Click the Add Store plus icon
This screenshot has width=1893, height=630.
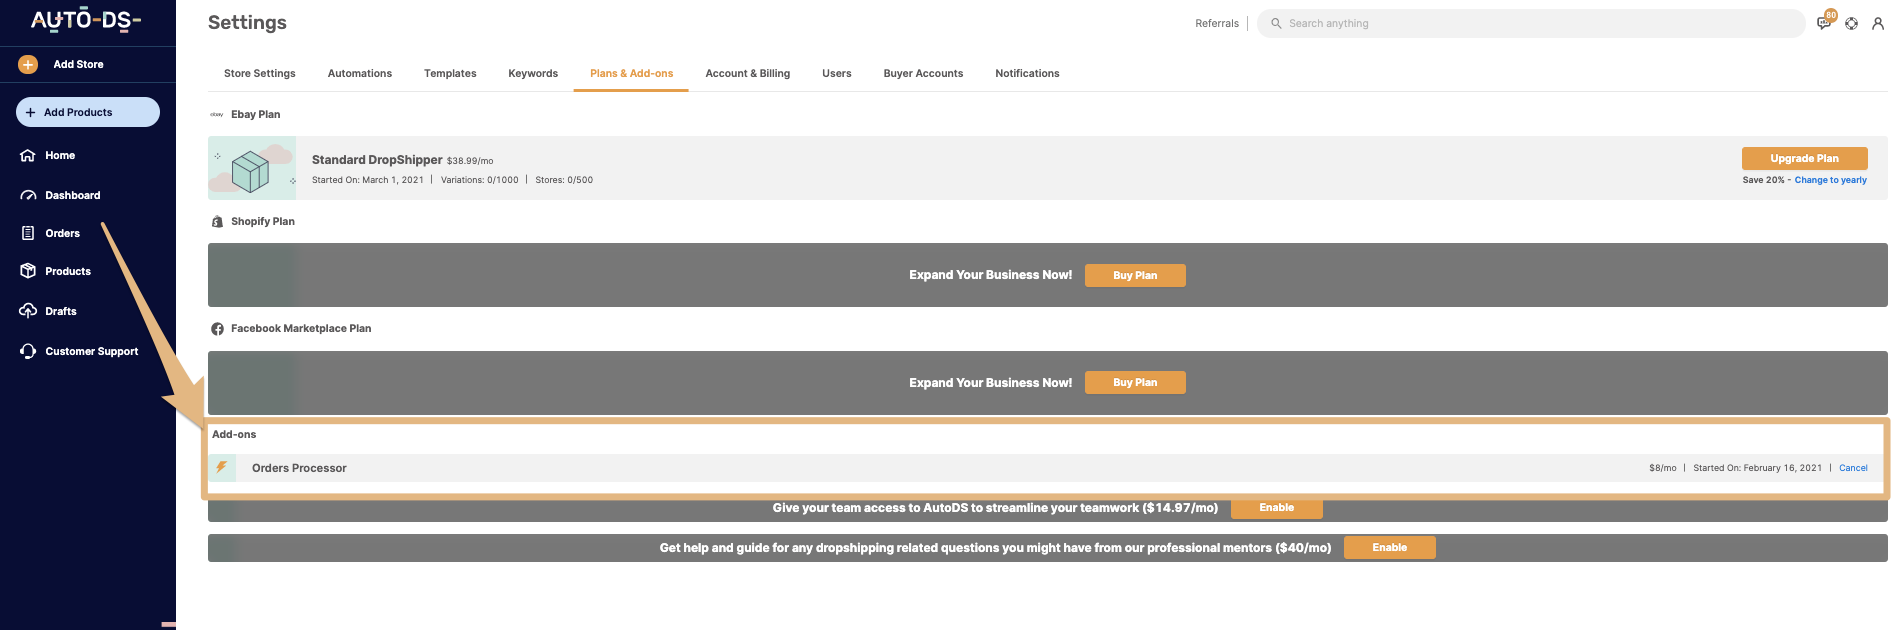[28, 64]
